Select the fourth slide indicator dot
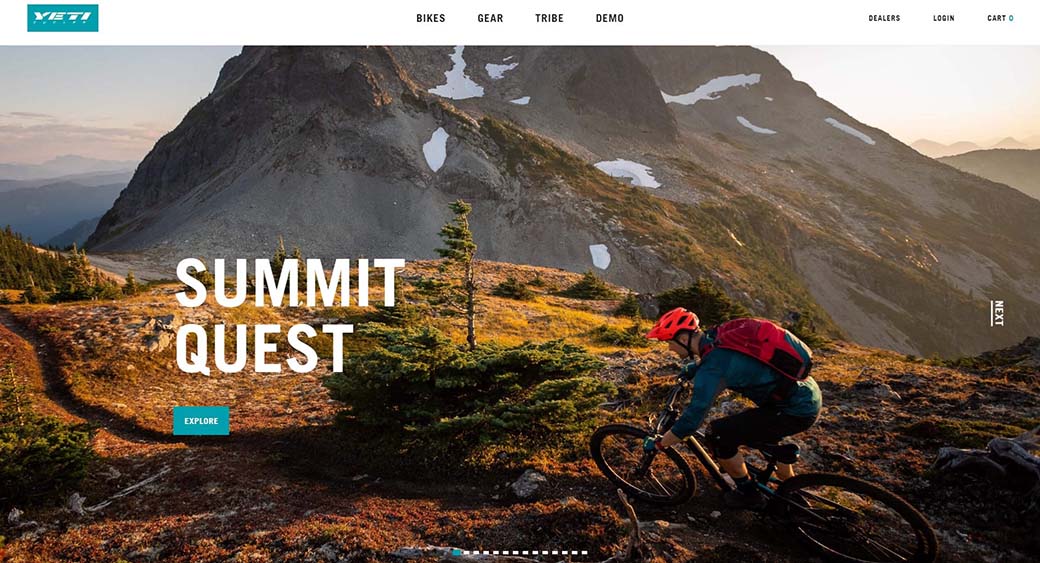 click(x=486, y=552)
